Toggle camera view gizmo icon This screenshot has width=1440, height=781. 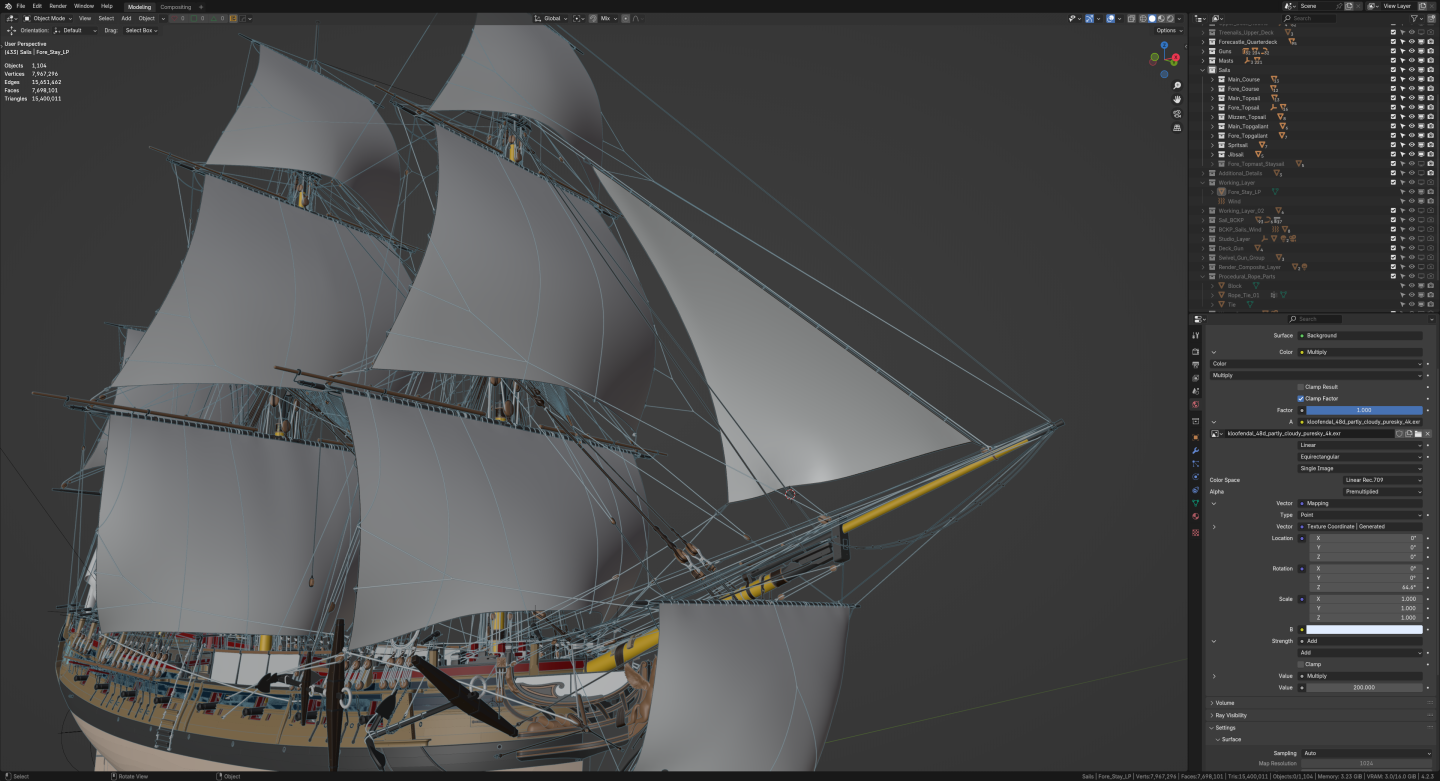tap(1177, 114)
